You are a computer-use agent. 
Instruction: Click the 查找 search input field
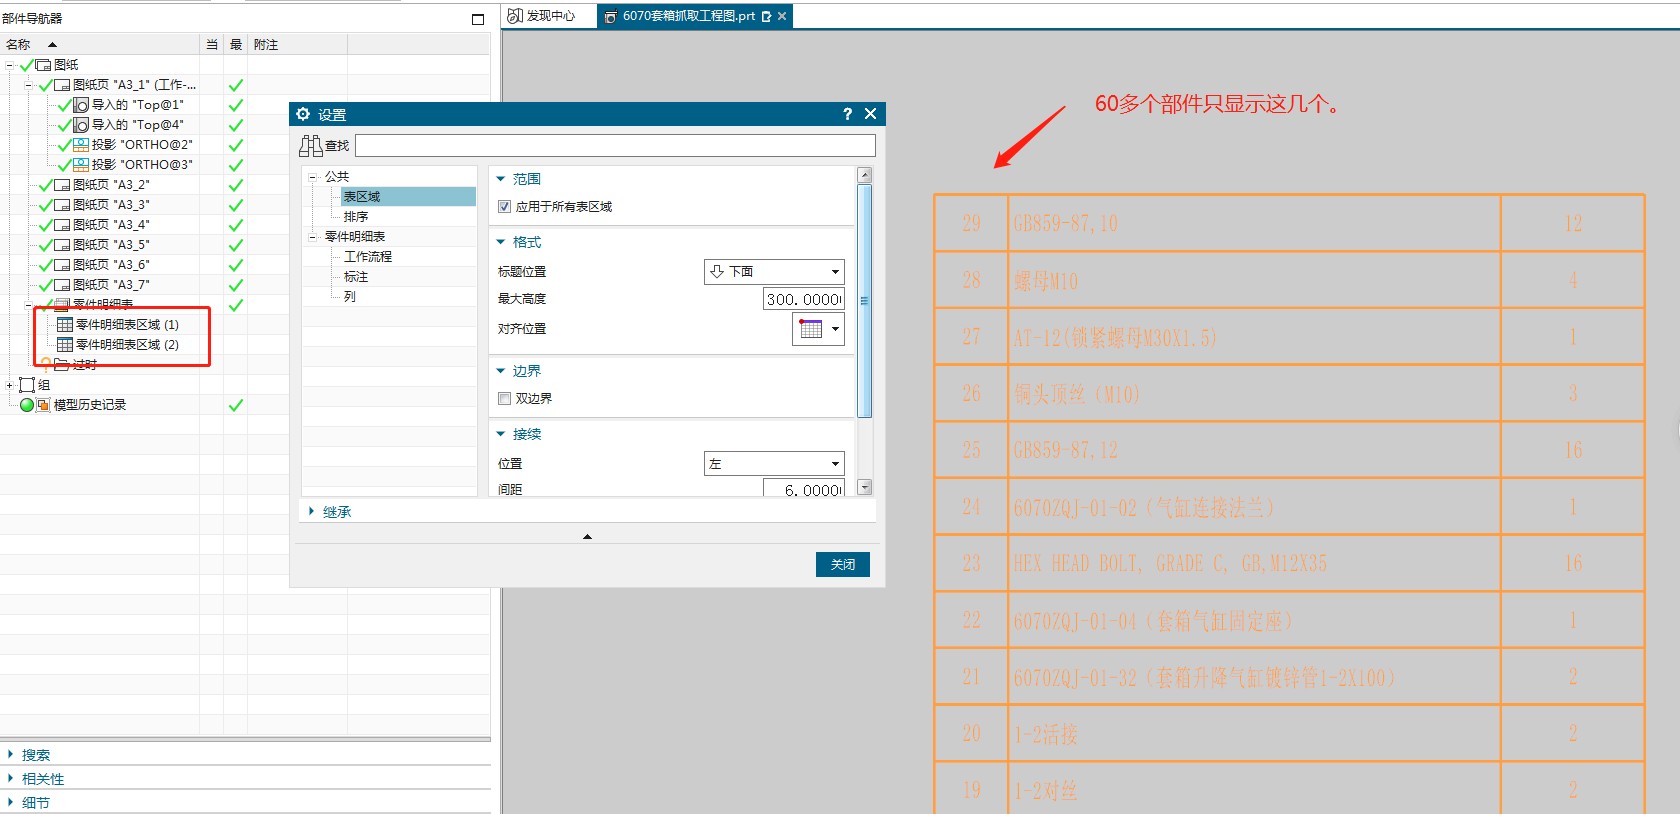point(615,146)
